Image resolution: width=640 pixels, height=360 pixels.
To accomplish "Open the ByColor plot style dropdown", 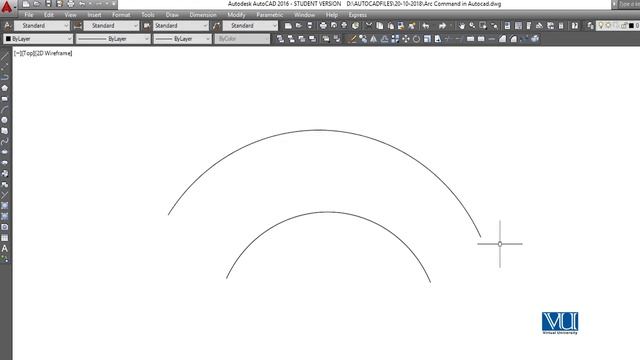I will [x=242, y=39].
